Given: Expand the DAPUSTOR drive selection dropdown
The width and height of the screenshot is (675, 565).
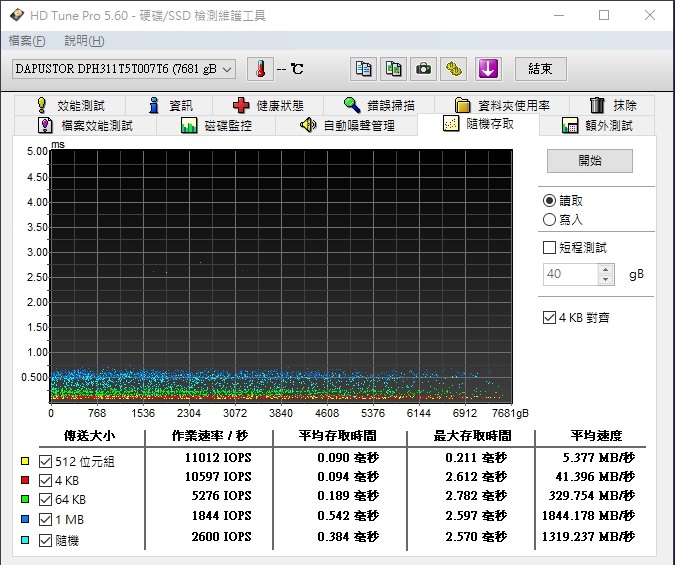Looking at the screenshot, I should pos(124,69).
